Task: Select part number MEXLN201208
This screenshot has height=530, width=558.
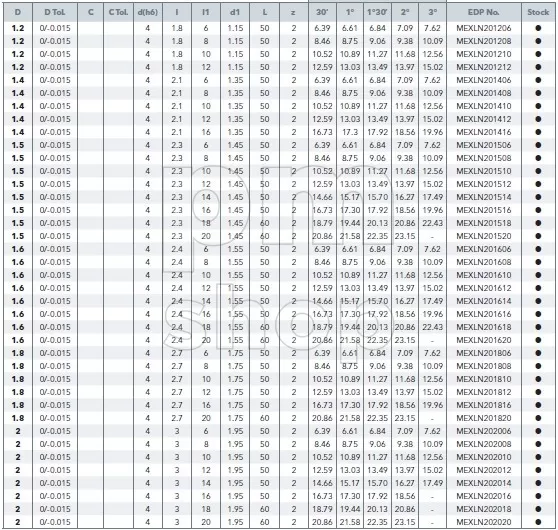Action: point(484,41)
